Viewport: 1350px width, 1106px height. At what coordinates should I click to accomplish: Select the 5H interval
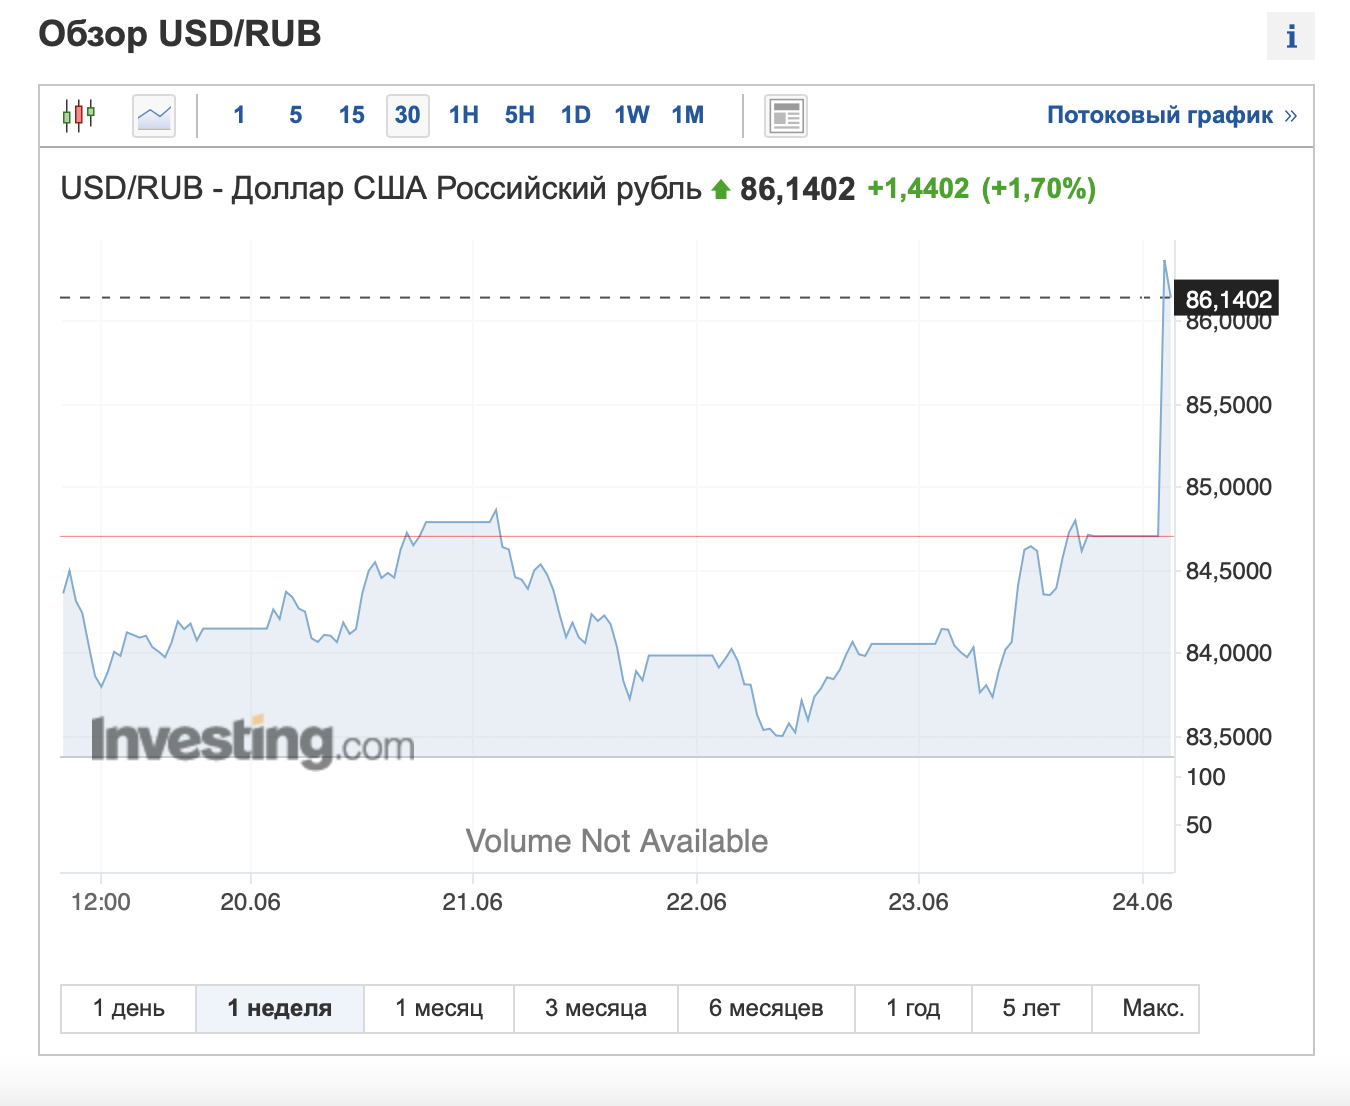pyautogui.click(x=520, y=115)
